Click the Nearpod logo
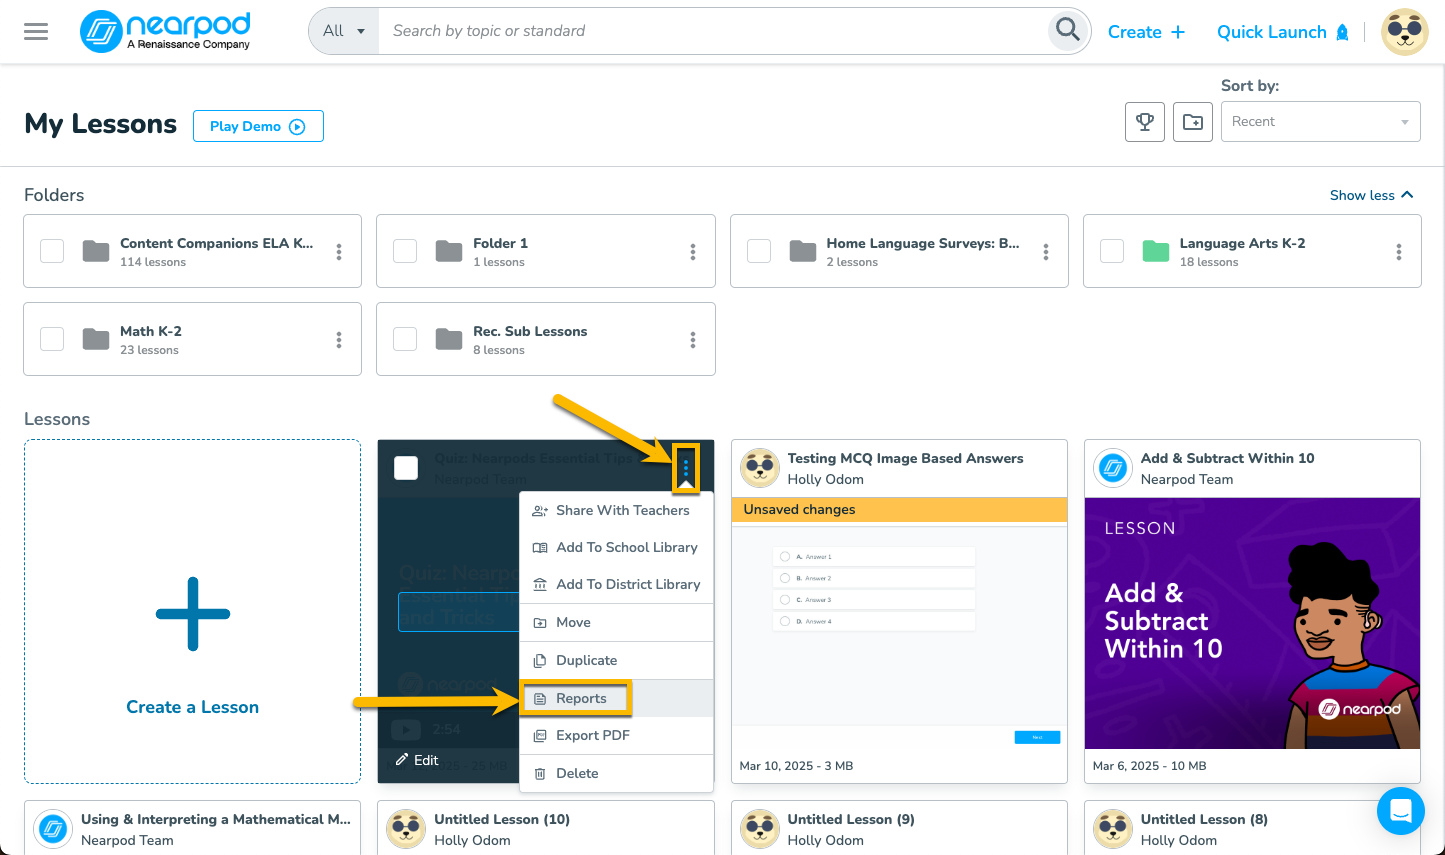 (165, 31)
